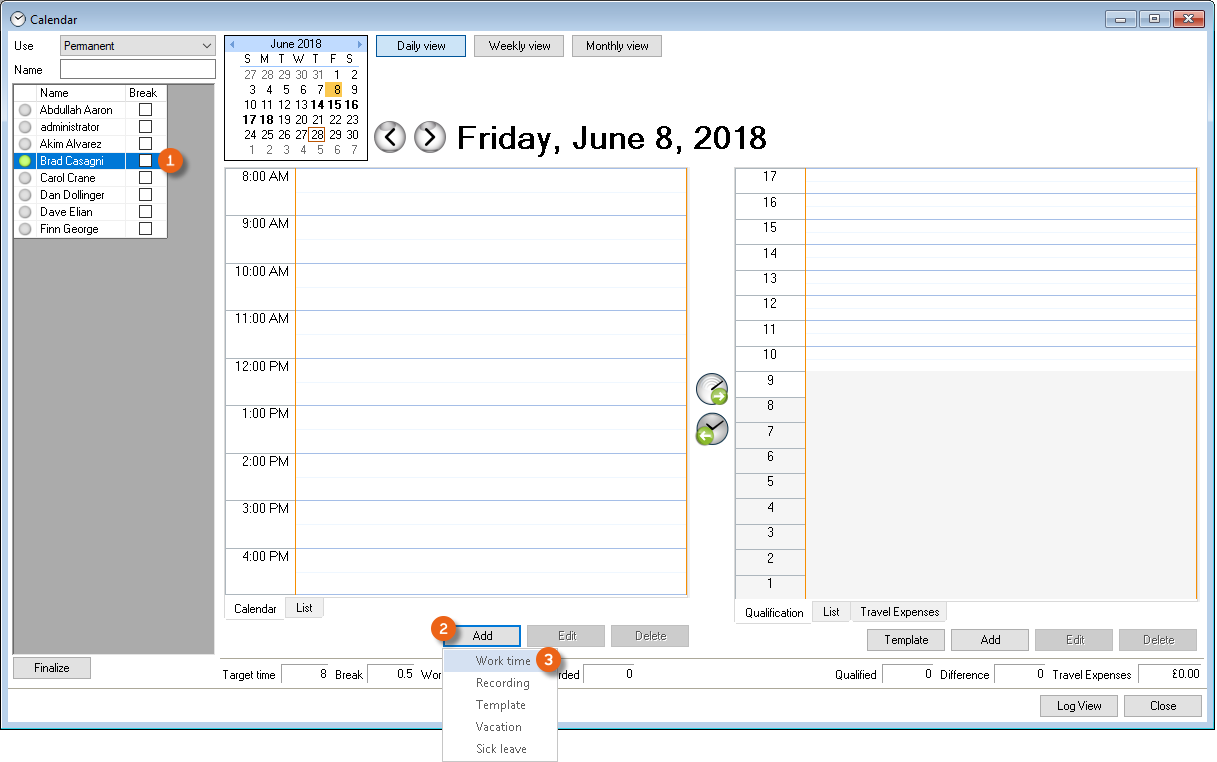
Task: Switch to Weekly view
Action: 519,46
